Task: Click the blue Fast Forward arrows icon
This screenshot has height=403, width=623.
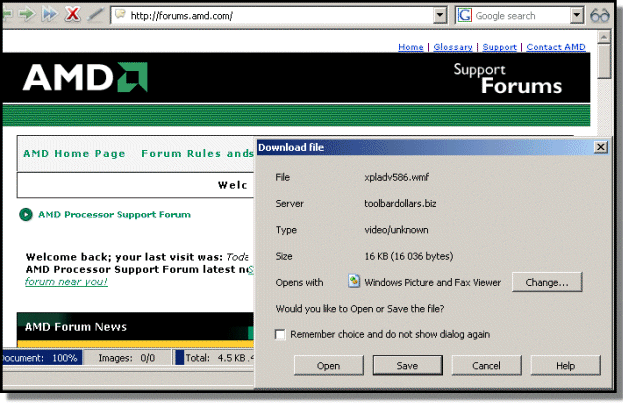Action: 50,14
